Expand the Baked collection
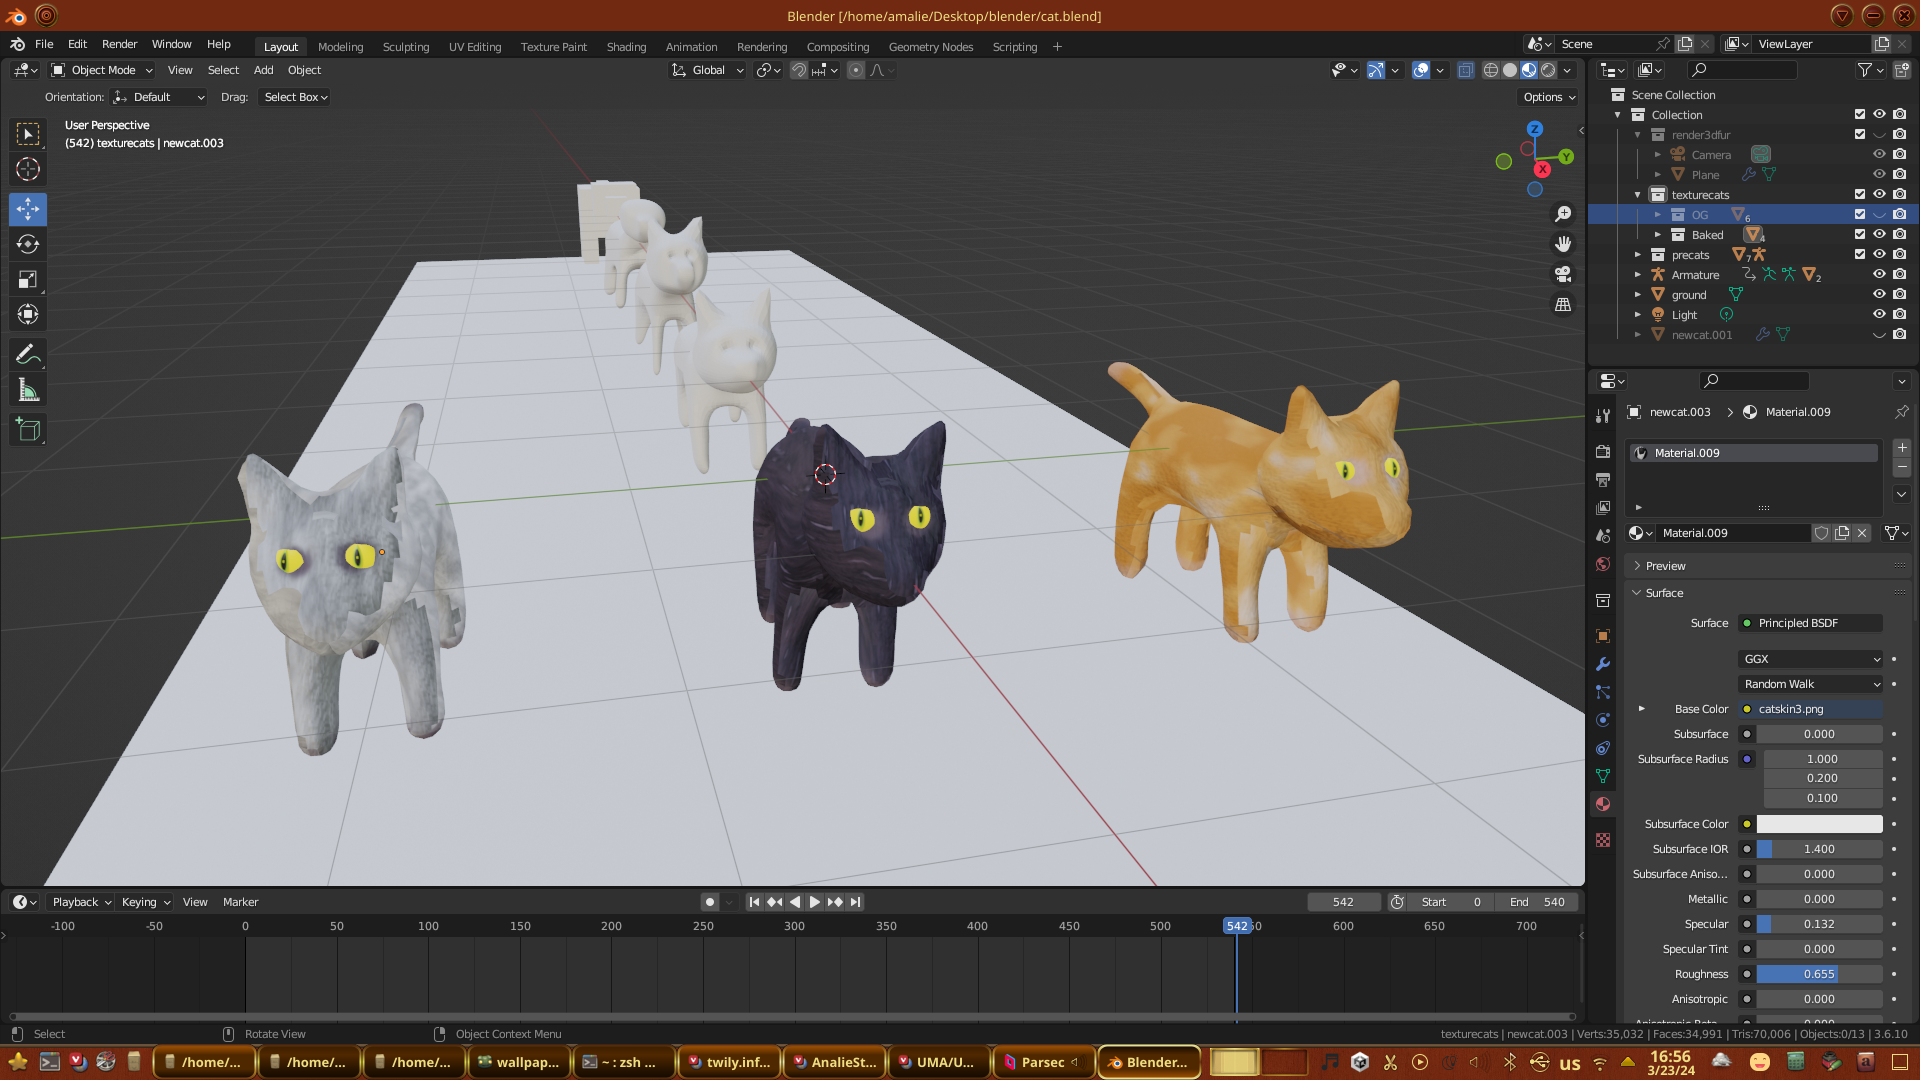 (1657, 235)
